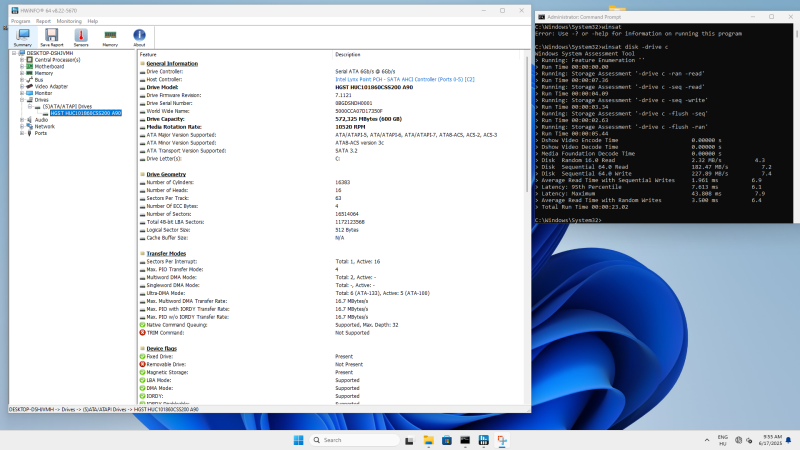800x450 pixels.
Task: Open Intel Lynx Point SATA AHCI Controller link
Action: [405, 79]
